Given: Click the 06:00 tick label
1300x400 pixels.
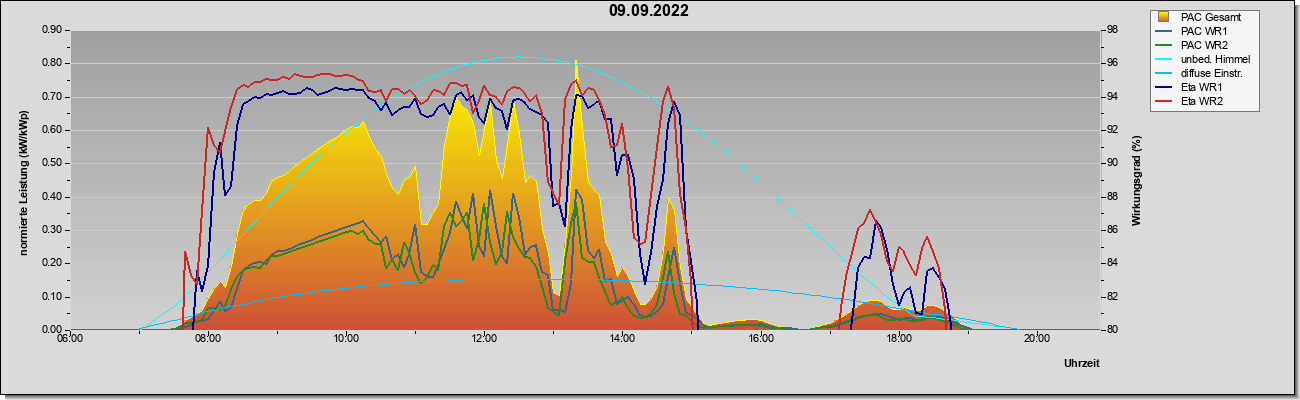Looking at the screenshot, I should [x=70, y=338].
